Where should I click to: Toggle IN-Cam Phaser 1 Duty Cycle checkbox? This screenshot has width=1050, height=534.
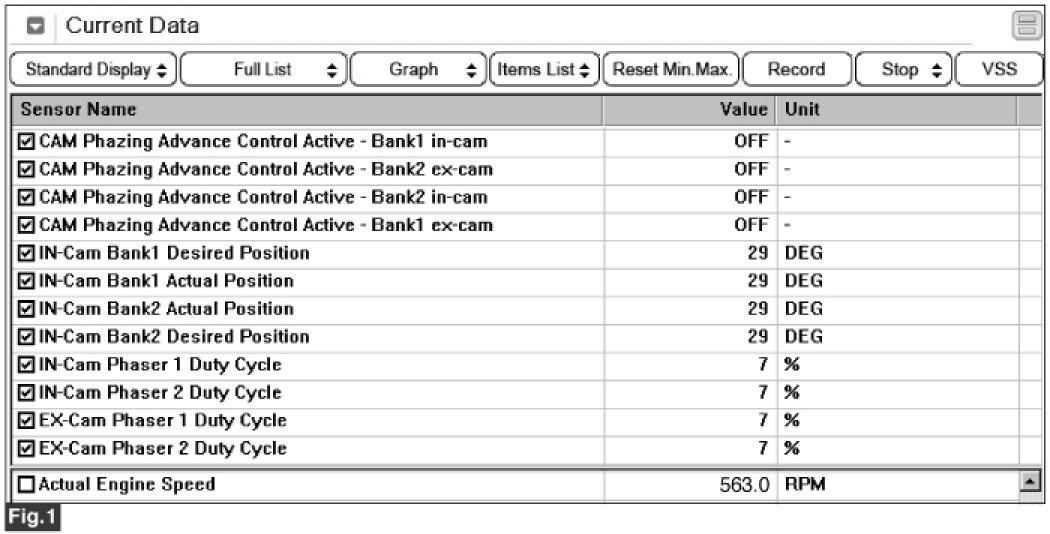[x=26, y=364]
